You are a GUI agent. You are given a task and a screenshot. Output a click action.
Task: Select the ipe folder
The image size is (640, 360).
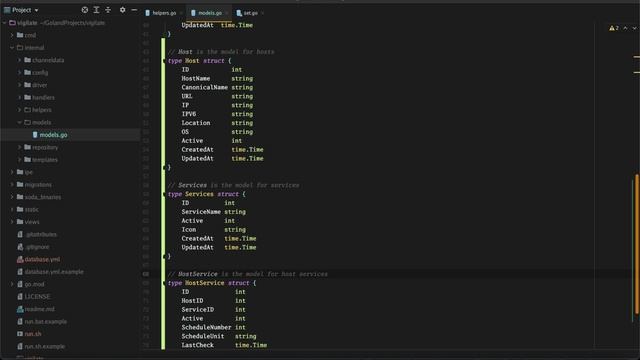[29, 172]
